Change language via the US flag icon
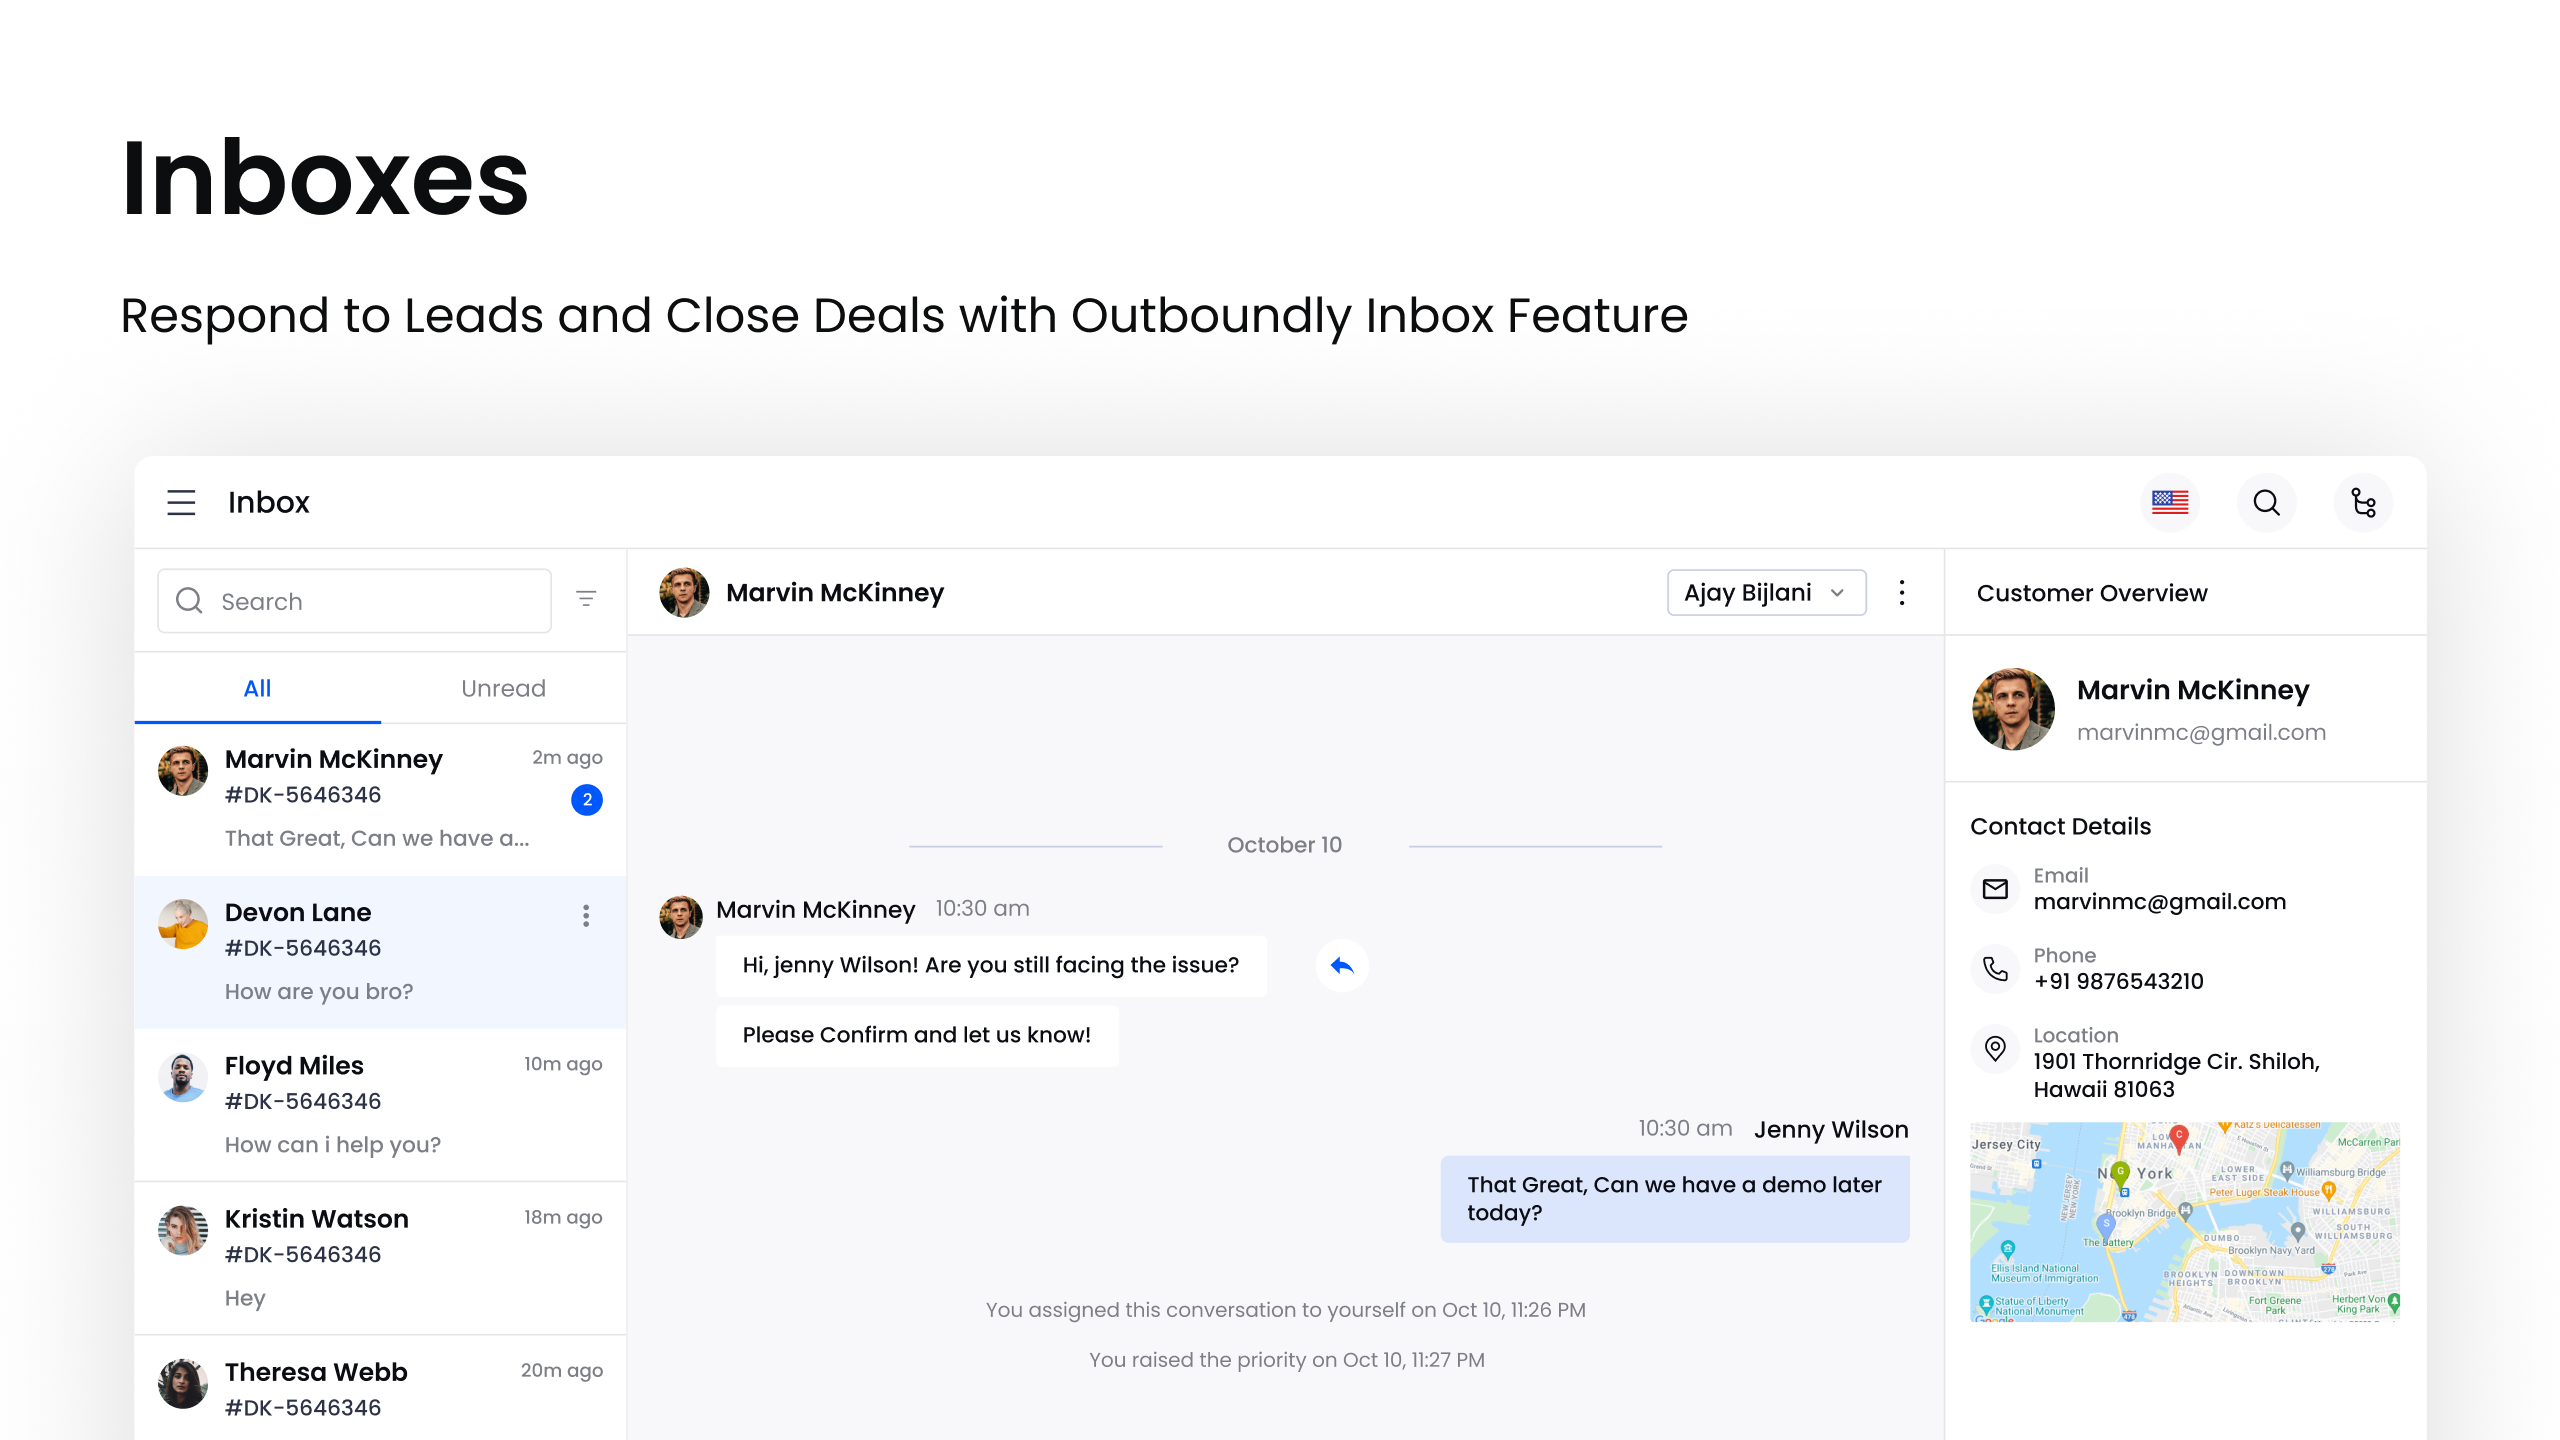This screenshot has height=1440, width=2560. 2170,502
